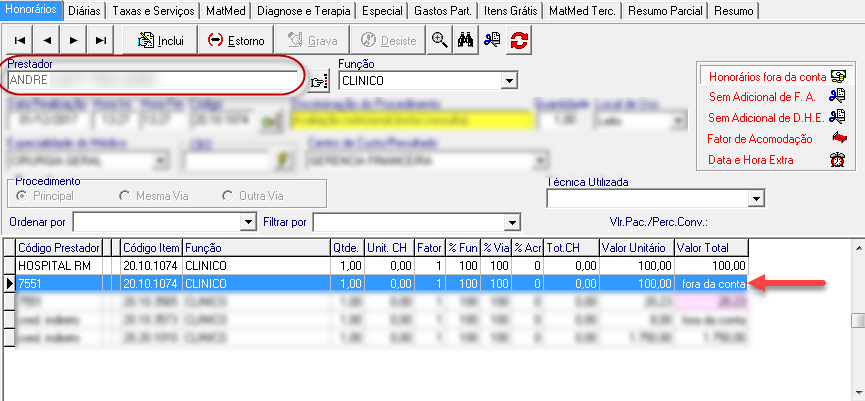The width and height of the screenshot is (865, 401).
Task: Open procedure code lookup icon
Action: pos(269,121)
